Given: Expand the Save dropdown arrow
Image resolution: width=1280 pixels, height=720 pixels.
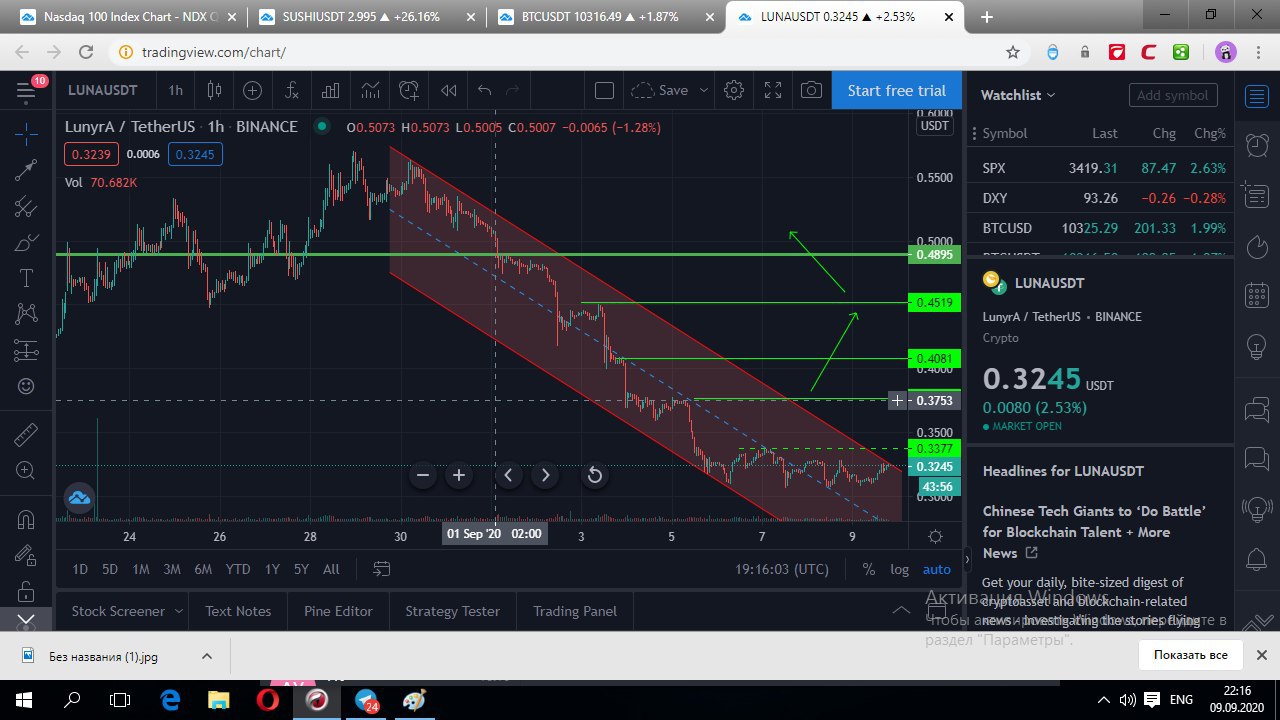Looking at the screenshot, I should point(704,90).
